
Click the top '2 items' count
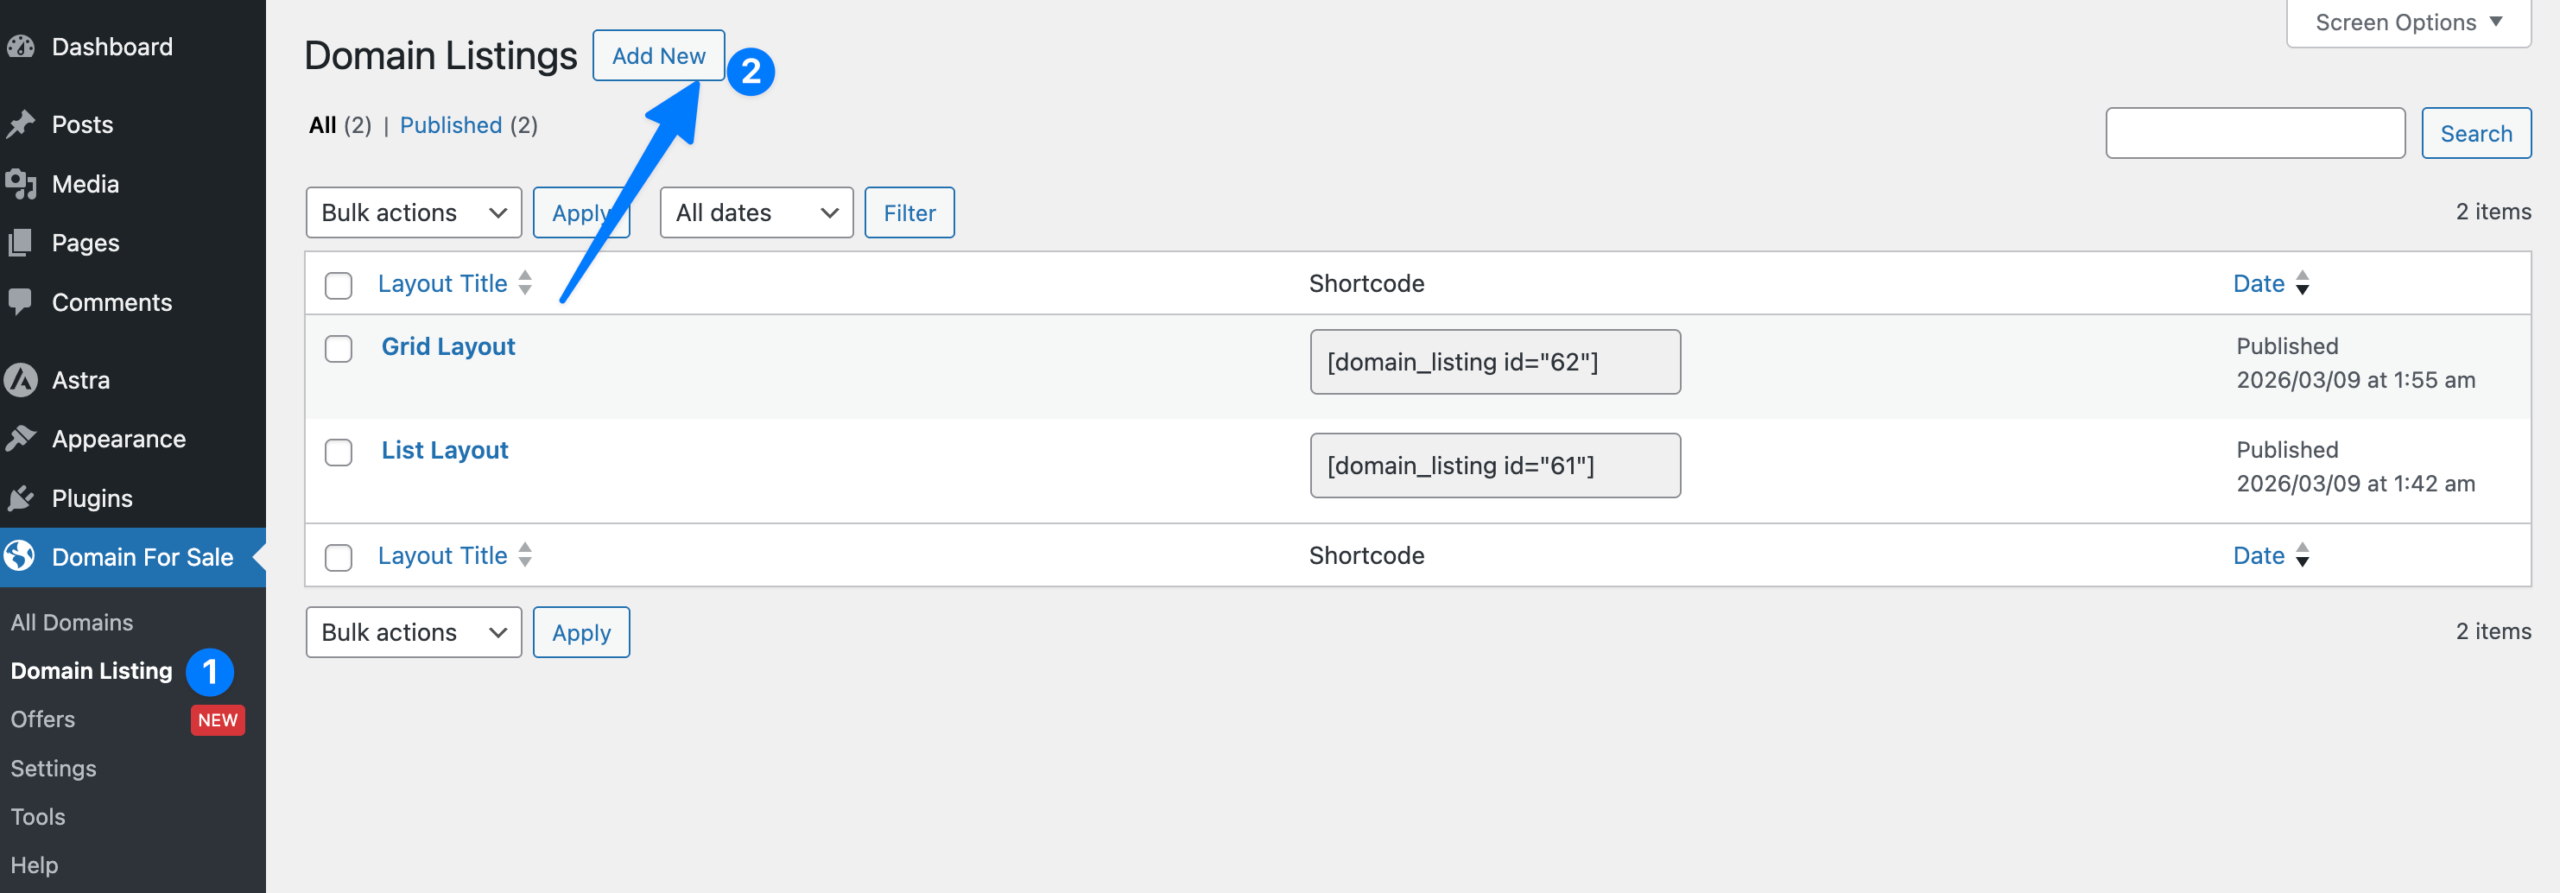2493,212
